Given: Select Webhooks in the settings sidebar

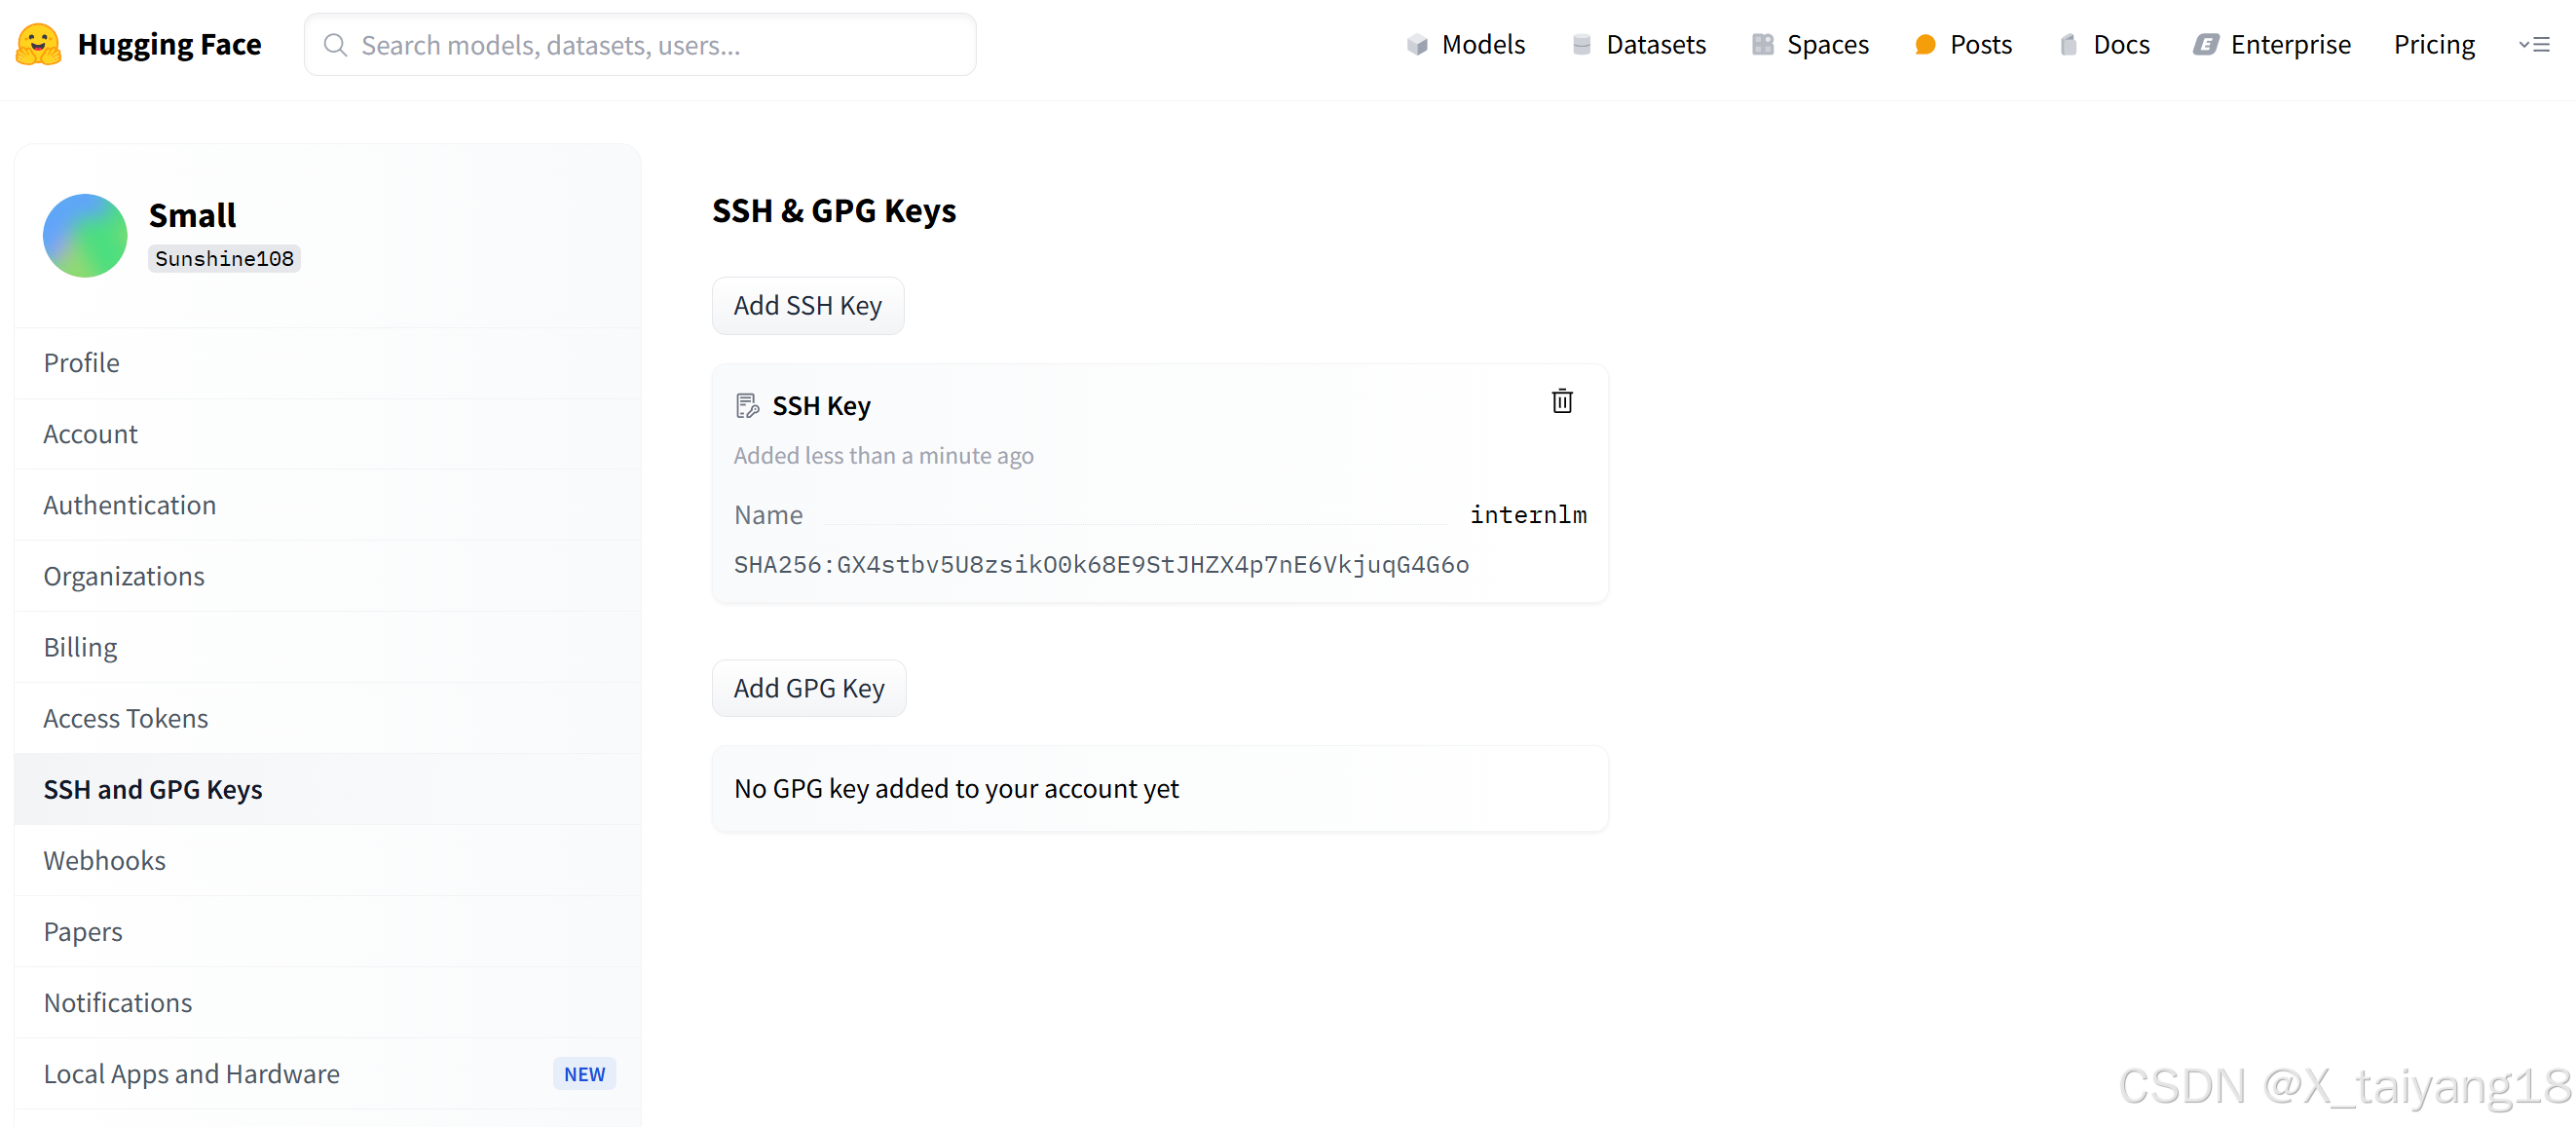Looking at the screenshot, I should pyautogui.click(x=104, y=860).
